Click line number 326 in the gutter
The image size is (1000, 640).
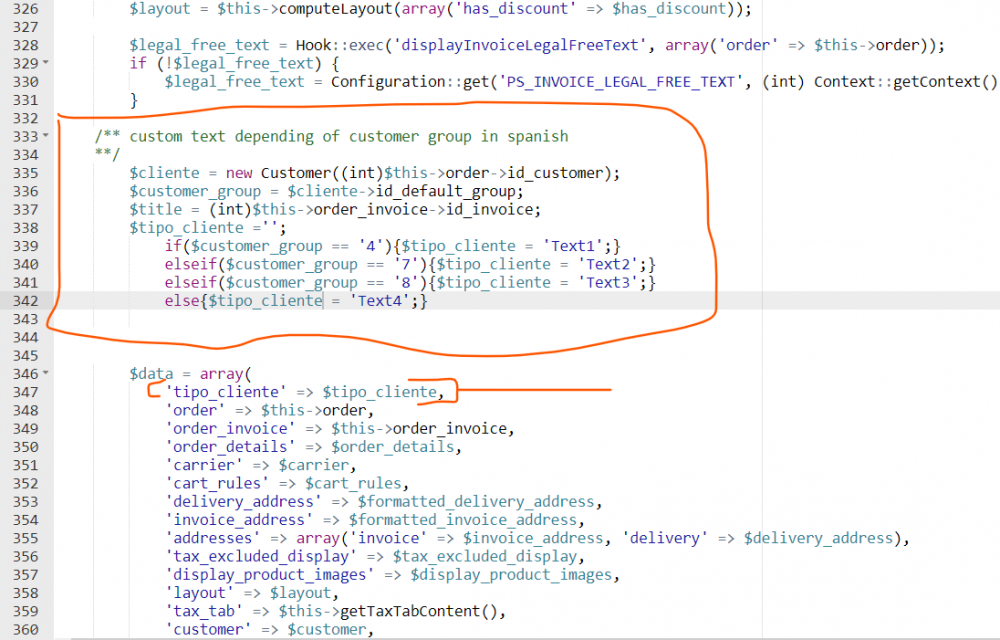pyautogui.click(x=25, y=8)
